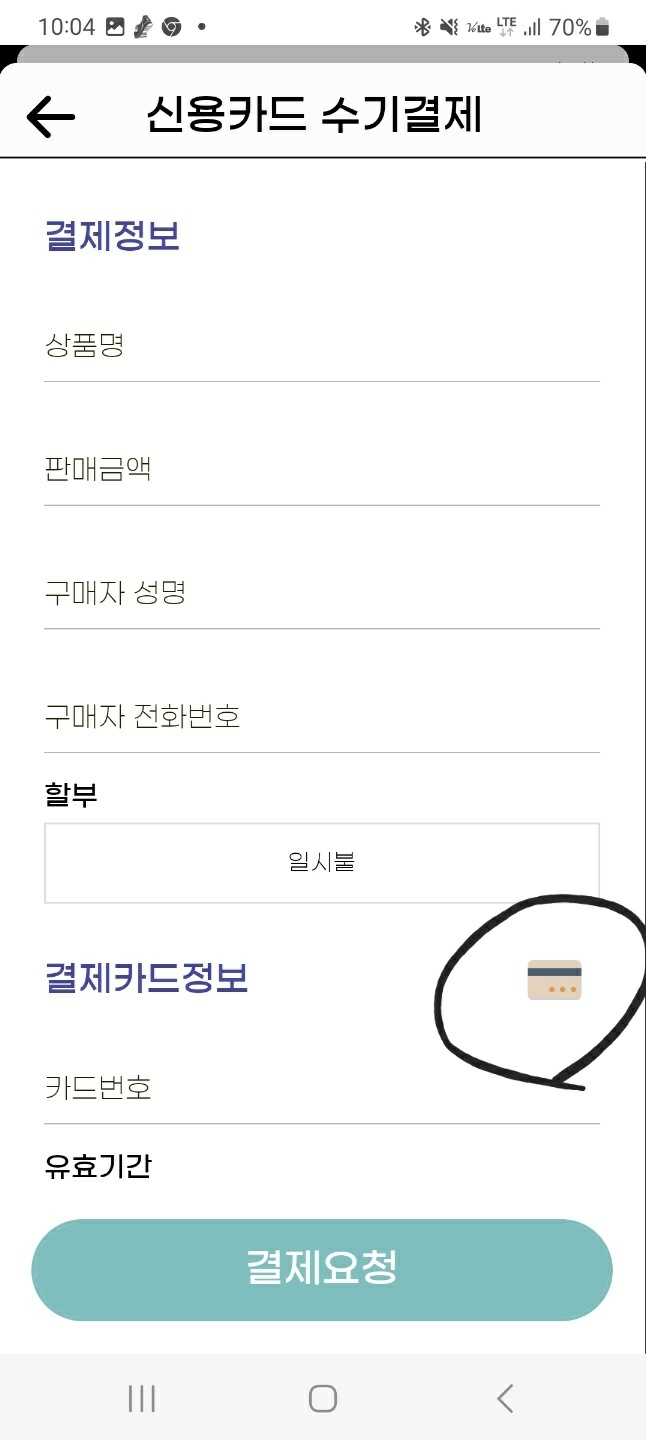This screenshot has width=646, height=1440.
Task: Tap the muted sound status icon
Action: pos(449,27)
